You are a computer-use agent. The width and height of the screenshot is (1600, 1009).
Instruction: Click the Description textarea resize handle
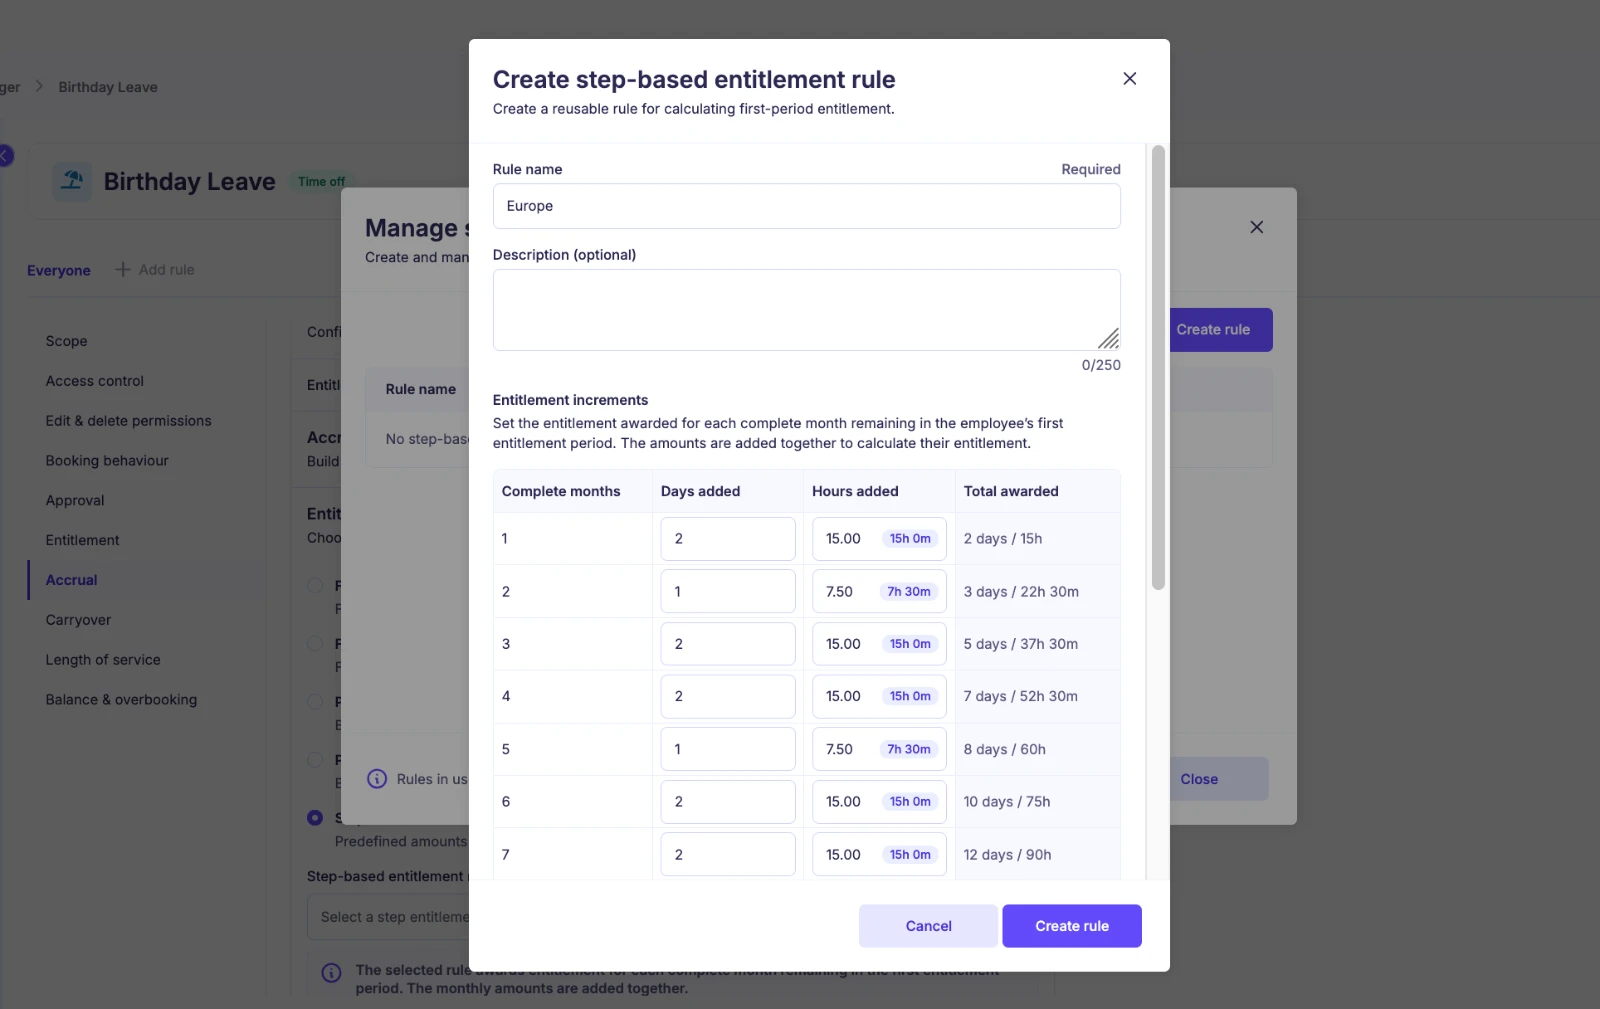point(1109,338)
